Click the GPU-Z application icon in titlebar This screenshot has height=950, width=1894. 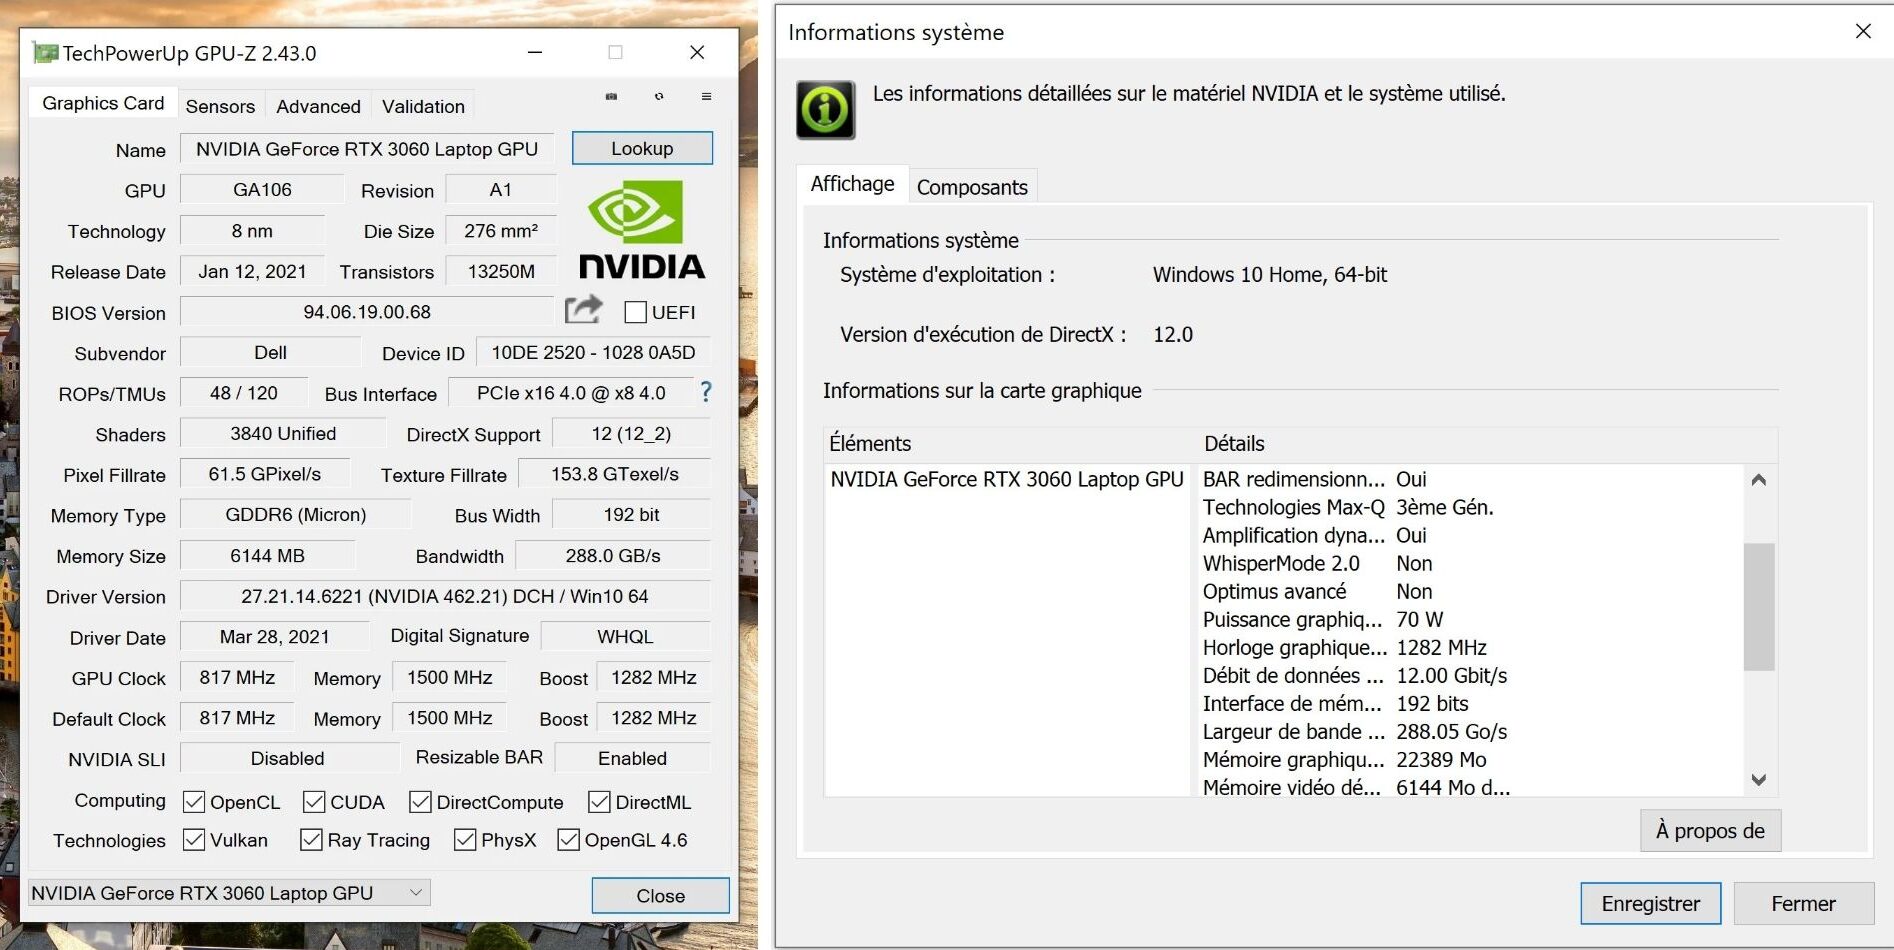tap(47, 52)
